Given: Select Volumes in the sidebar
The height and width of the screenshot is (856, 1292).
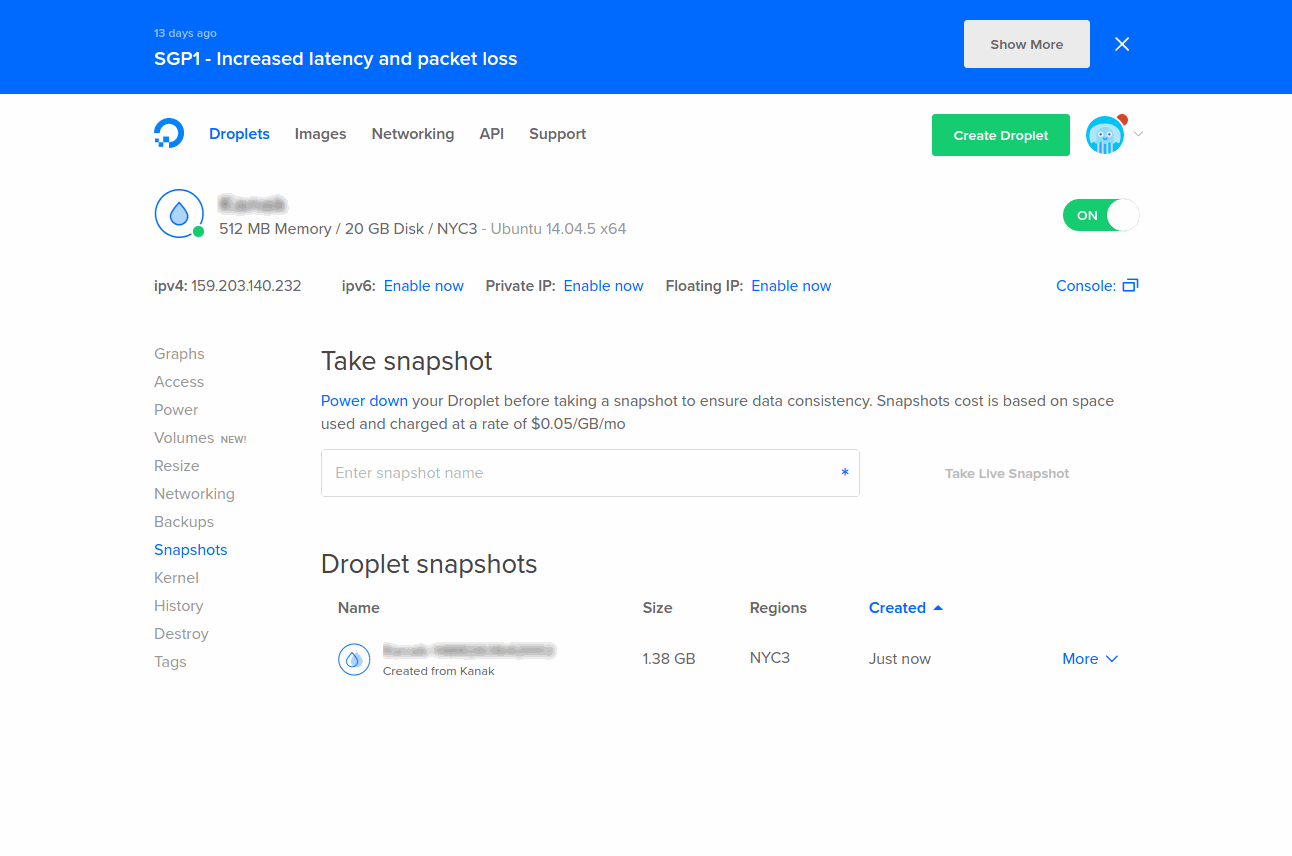Looking at the screenshot, I should pyautogui.click(x=184, y=438).
